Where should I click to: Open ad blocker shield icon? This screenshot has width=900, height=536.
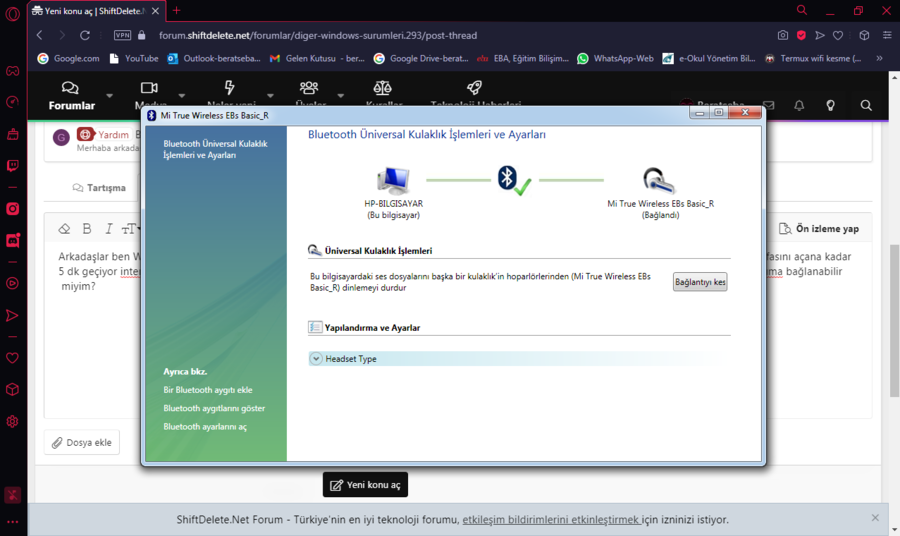[x=801, y=36]
